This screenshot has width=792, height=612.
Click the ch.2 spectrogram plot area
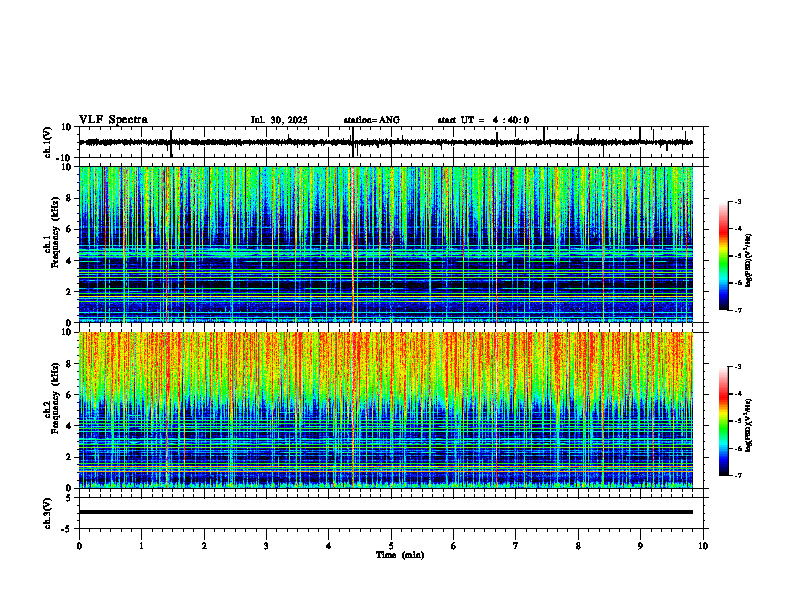coord(386,410)
